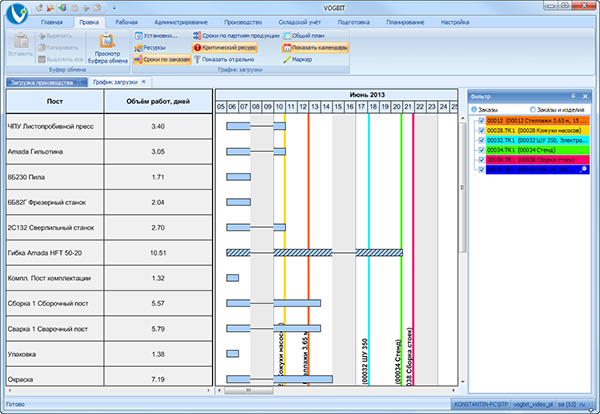
Task: Click the Общий план button
Action: pyautogui.click(x=304, y=36)
